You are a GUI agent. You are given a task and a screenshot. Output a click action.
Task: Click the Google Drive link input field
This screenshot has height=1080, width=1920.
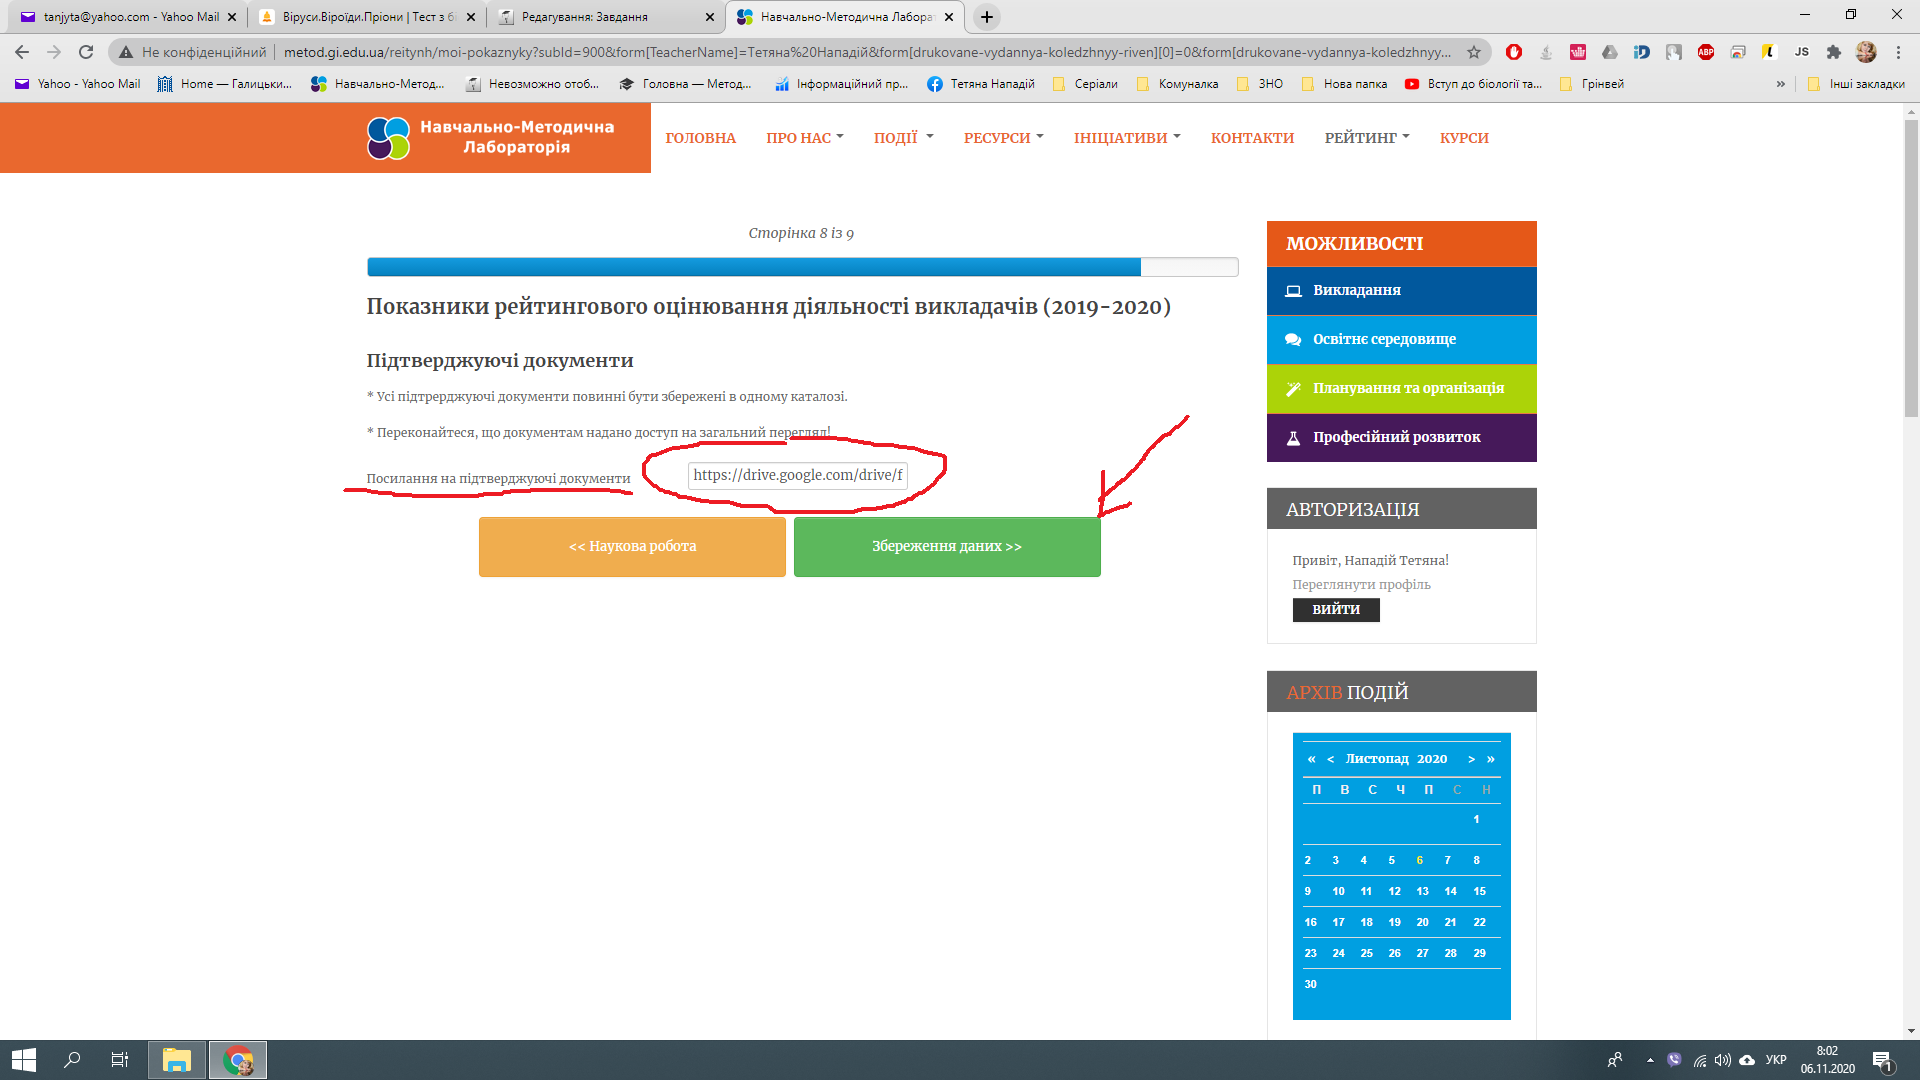(x=797, y=475)
